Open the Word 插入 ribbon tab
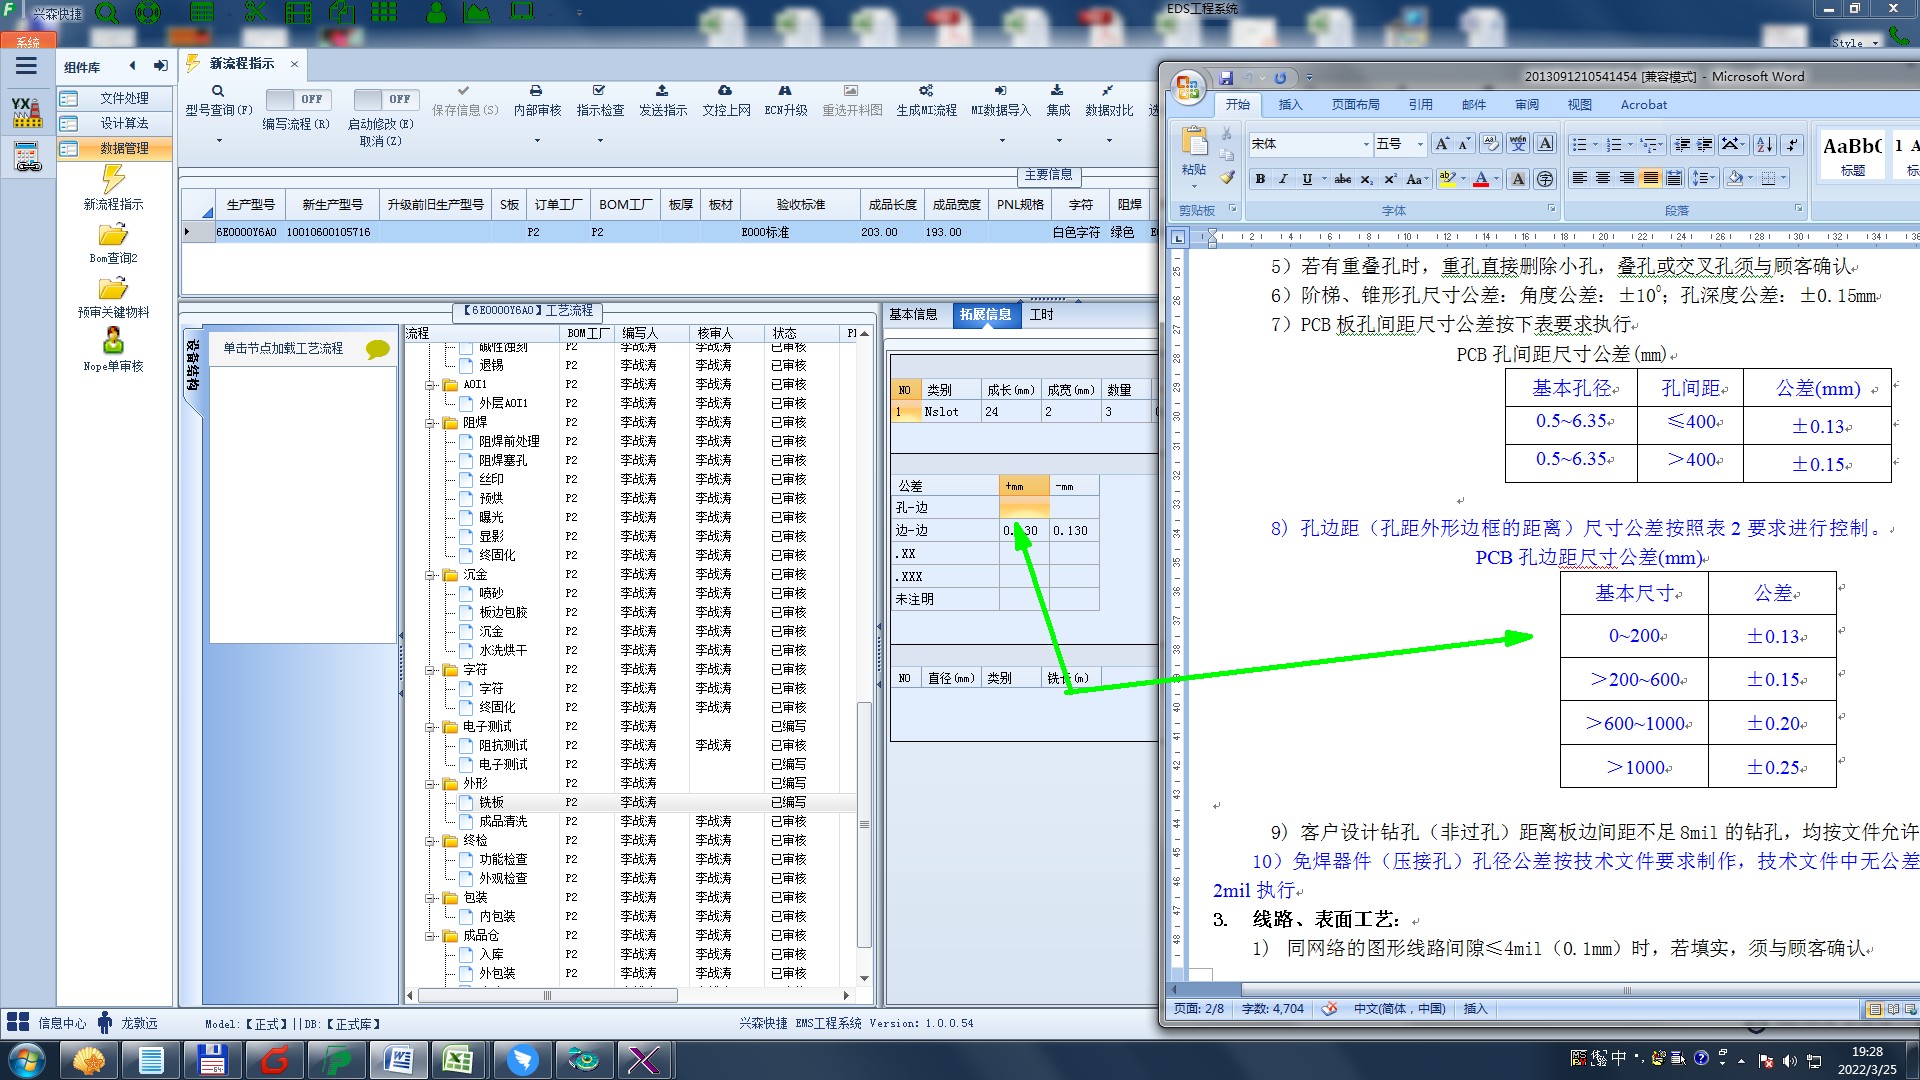1920x1080 pixels. click(x=1290, y=104)
